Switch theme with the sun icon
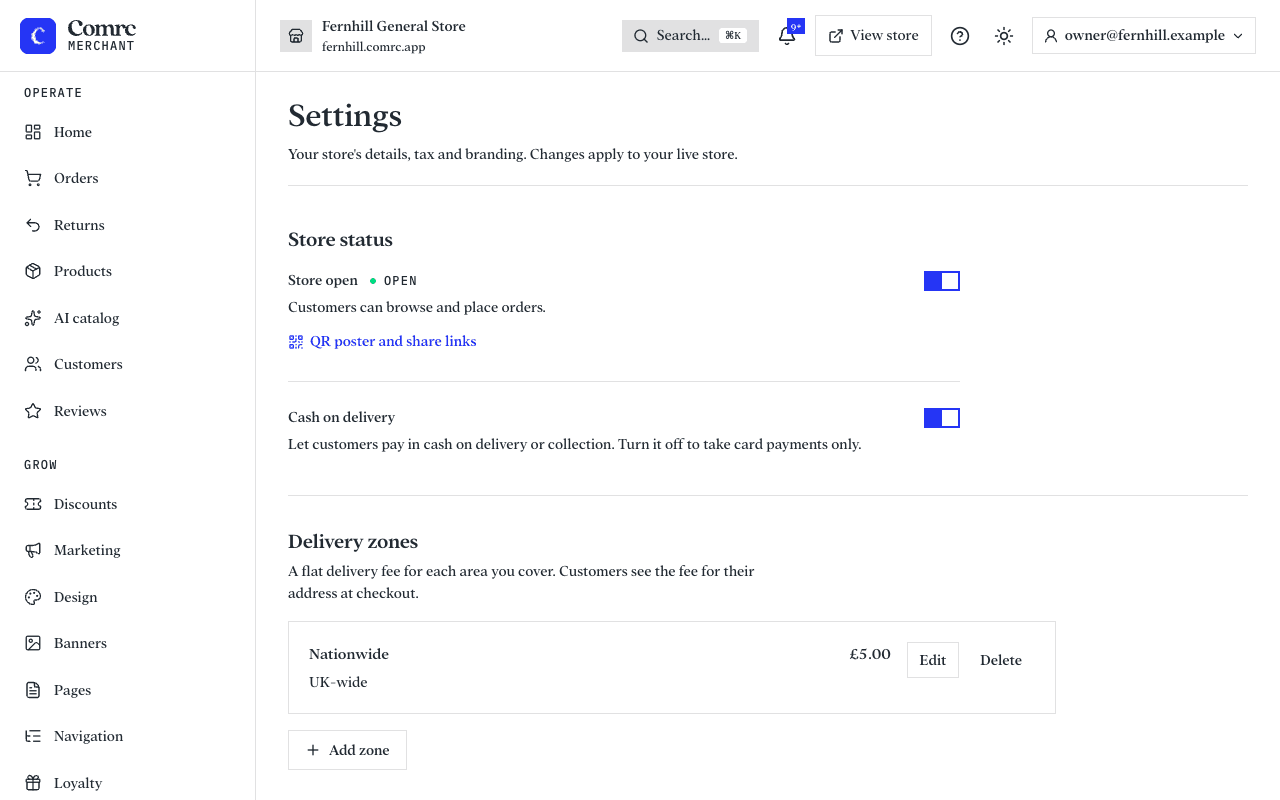Screen dimensions: 1280x800 tap(1004, 36)
